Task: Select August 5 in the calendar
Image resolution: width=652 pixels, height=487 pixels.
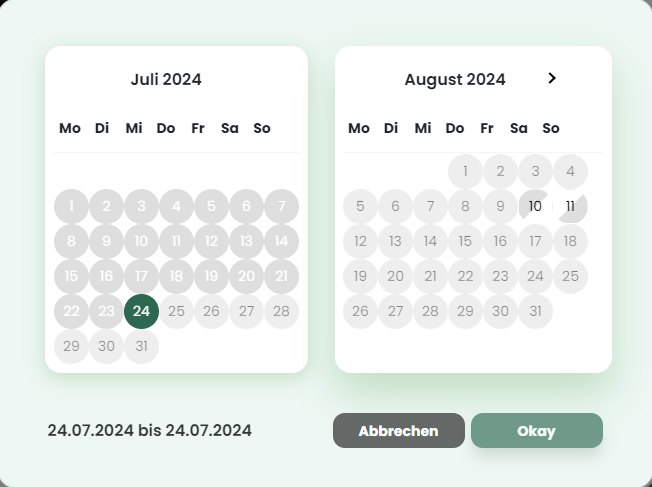Action: pos(360,206)
